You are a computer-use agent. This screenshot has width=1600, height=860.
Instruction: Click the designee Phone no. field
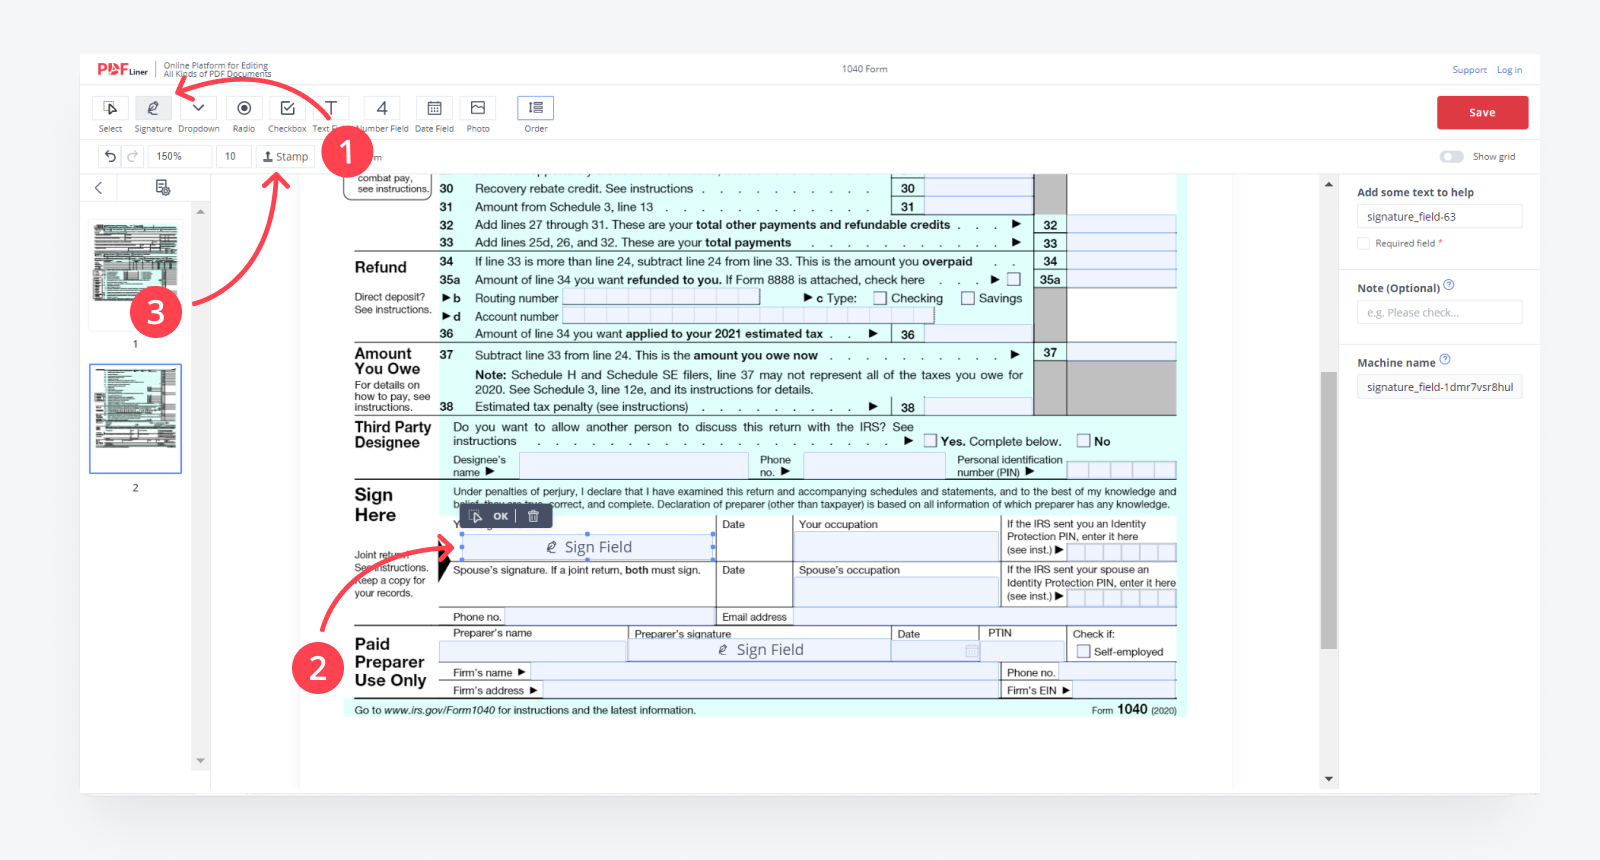click(x=874, y=466)
